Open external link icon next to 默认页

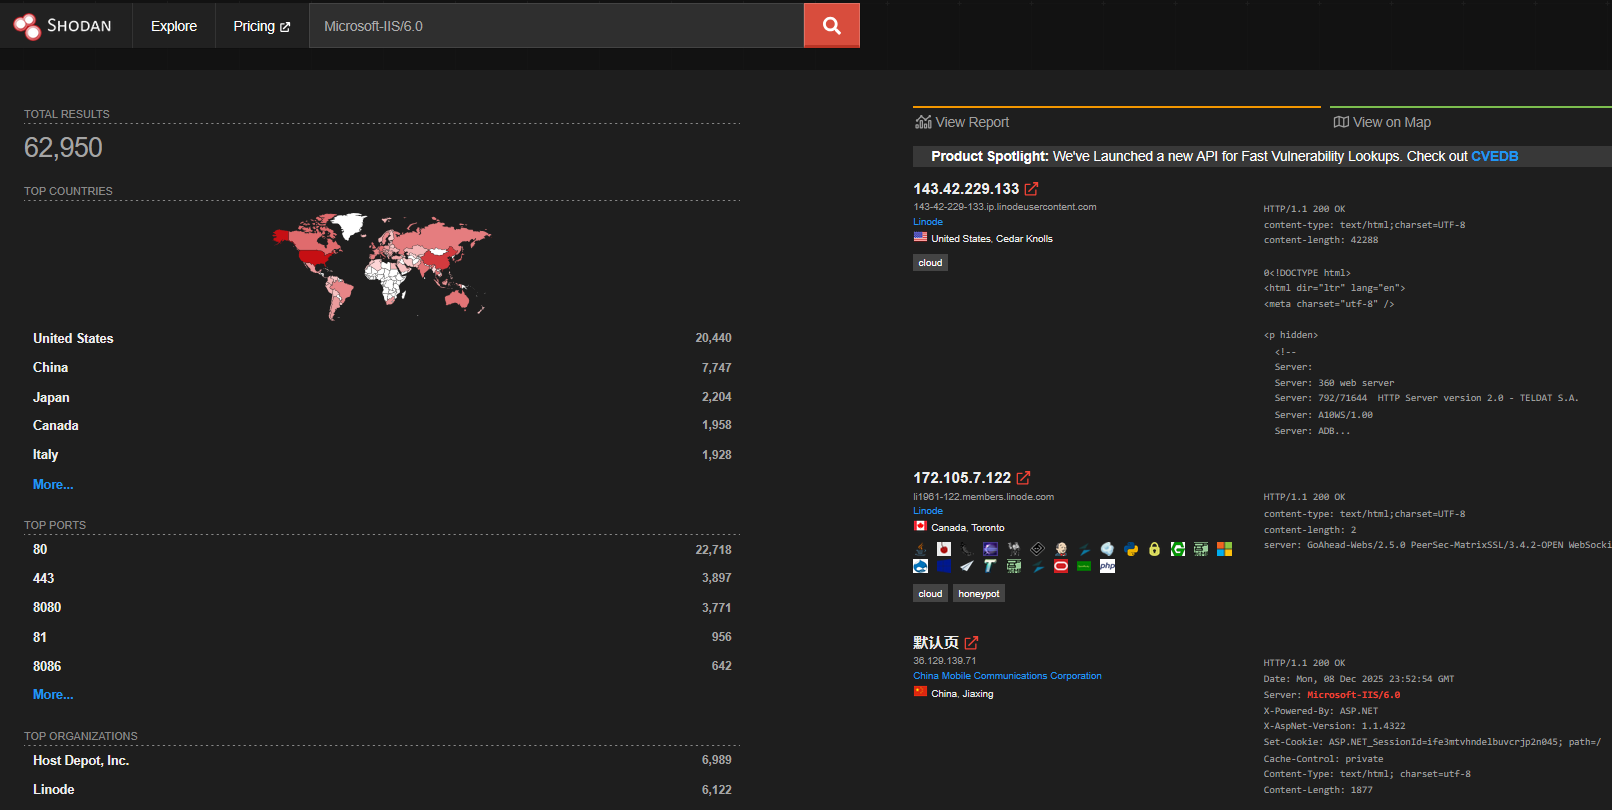click(971, 642)
